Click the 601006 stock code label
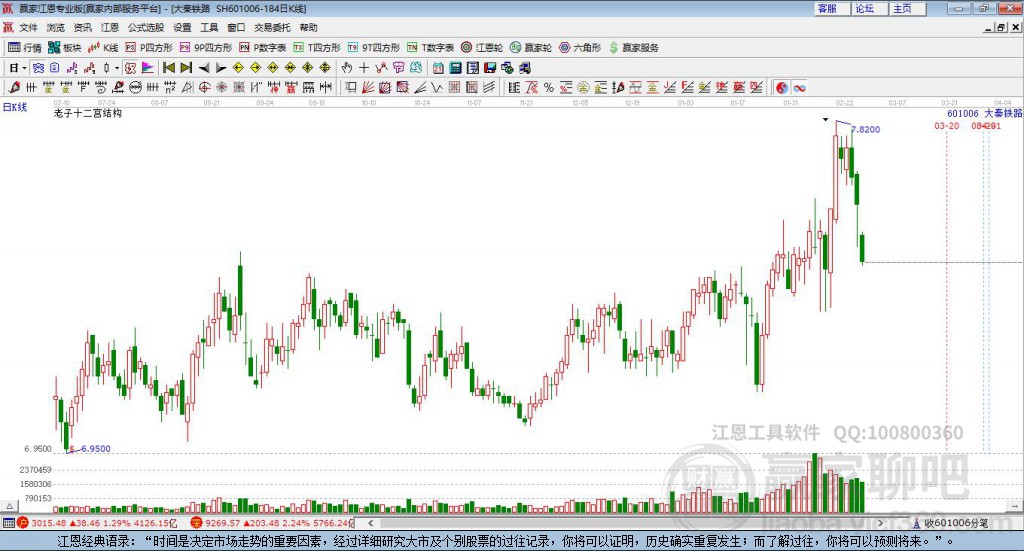This screenshot has width=1024, height=551. (x=963, y=114)
